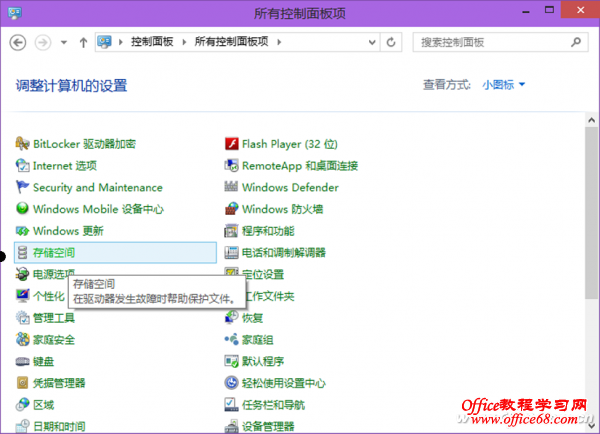Click the vertical scrollbar thumb
Screen dimensions: 600x434
click(592, 213)
